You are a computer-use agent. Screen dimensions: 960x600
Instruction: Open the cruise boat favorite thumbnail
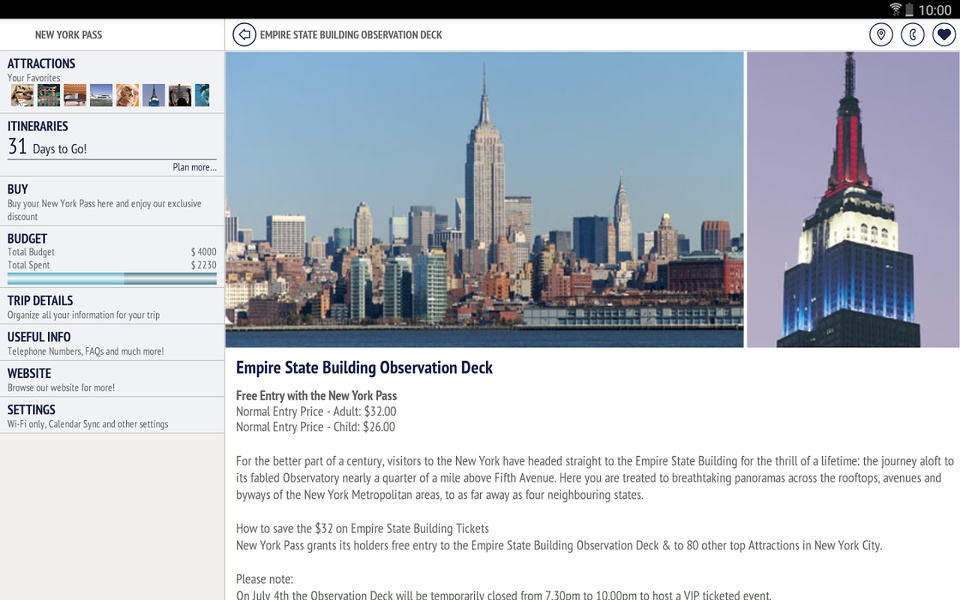click(101, 96)
